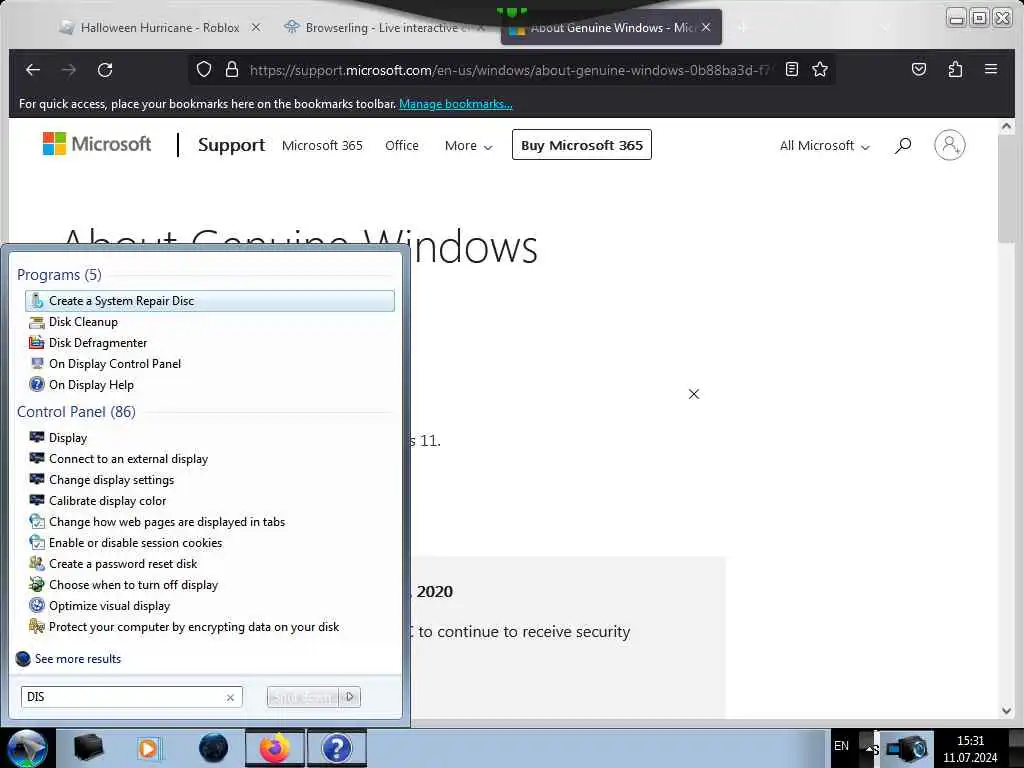Toggle reader view icon
The image size is (1024, 768).
point(792,69)
